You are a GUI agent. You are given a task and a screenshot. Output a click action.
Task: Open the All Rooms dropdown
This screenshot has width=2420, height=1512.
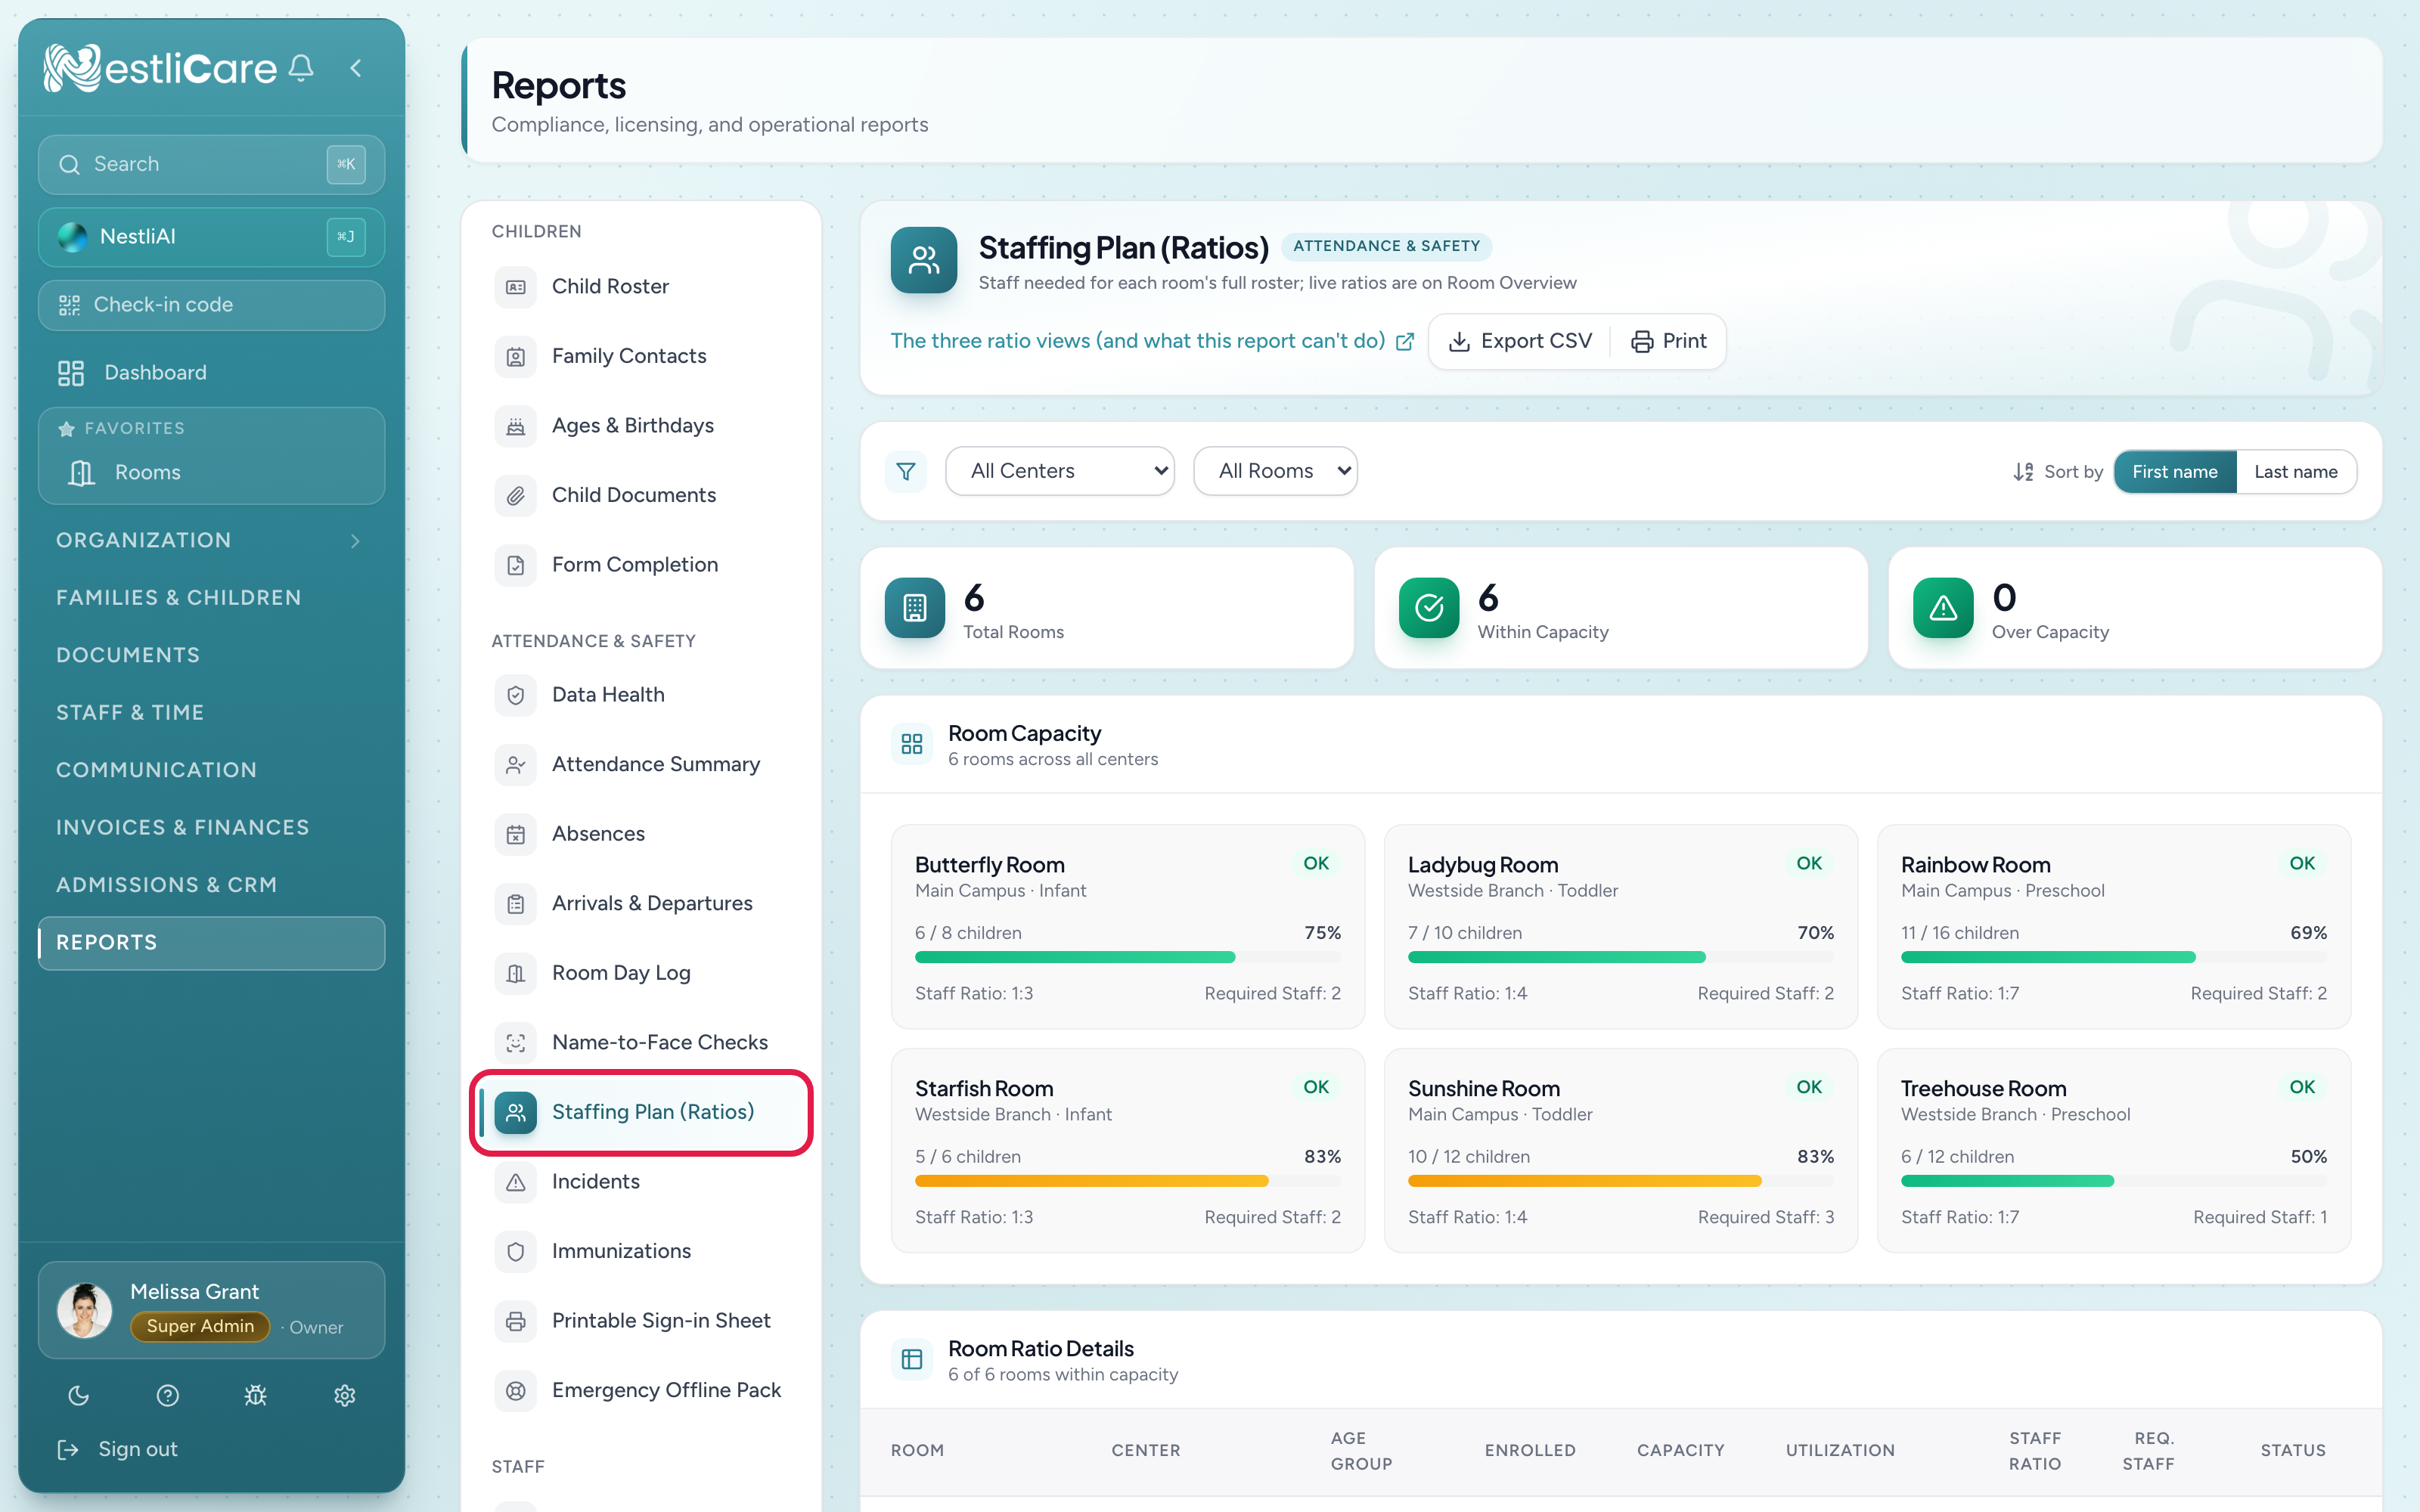(1275, 471)
